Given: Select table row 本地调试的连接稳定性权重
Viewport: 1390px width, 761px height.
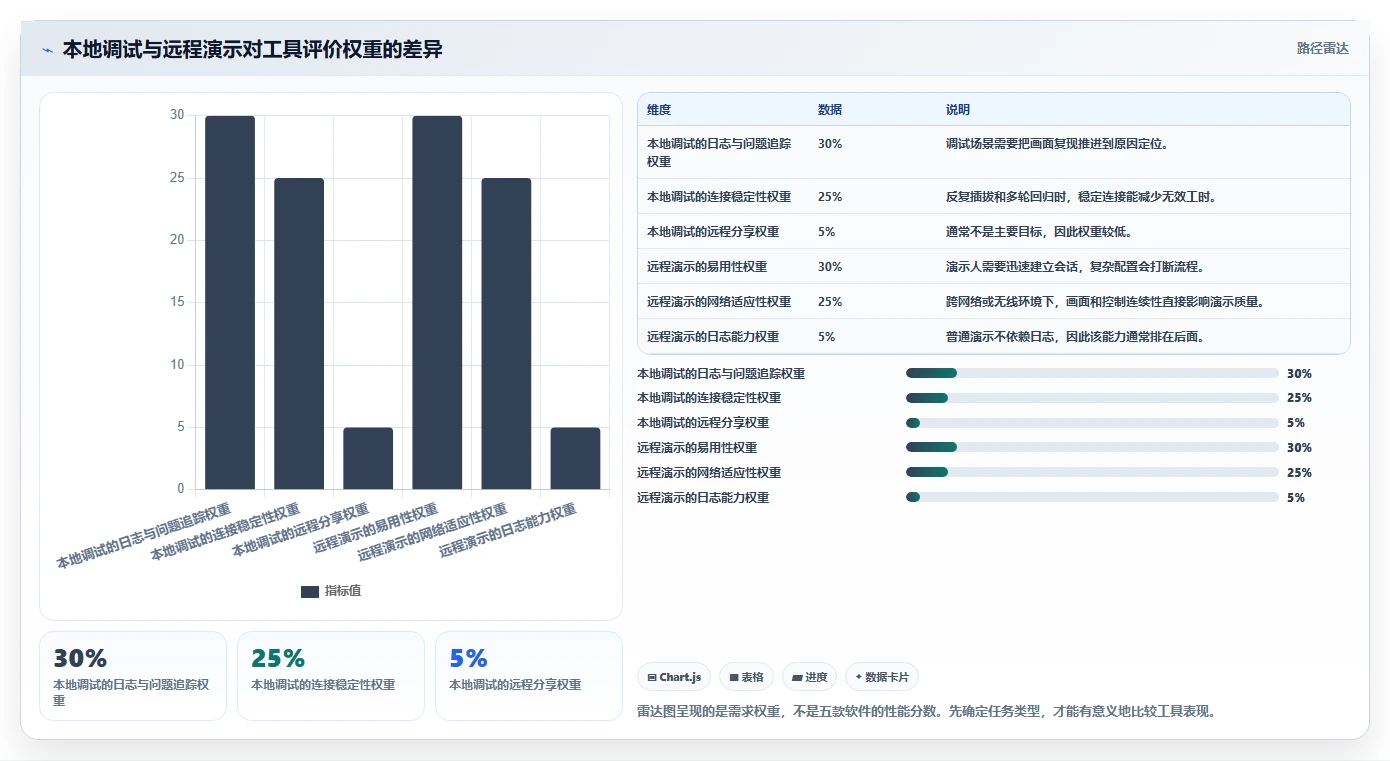Looking at the screenshot, I should (993, 196).
